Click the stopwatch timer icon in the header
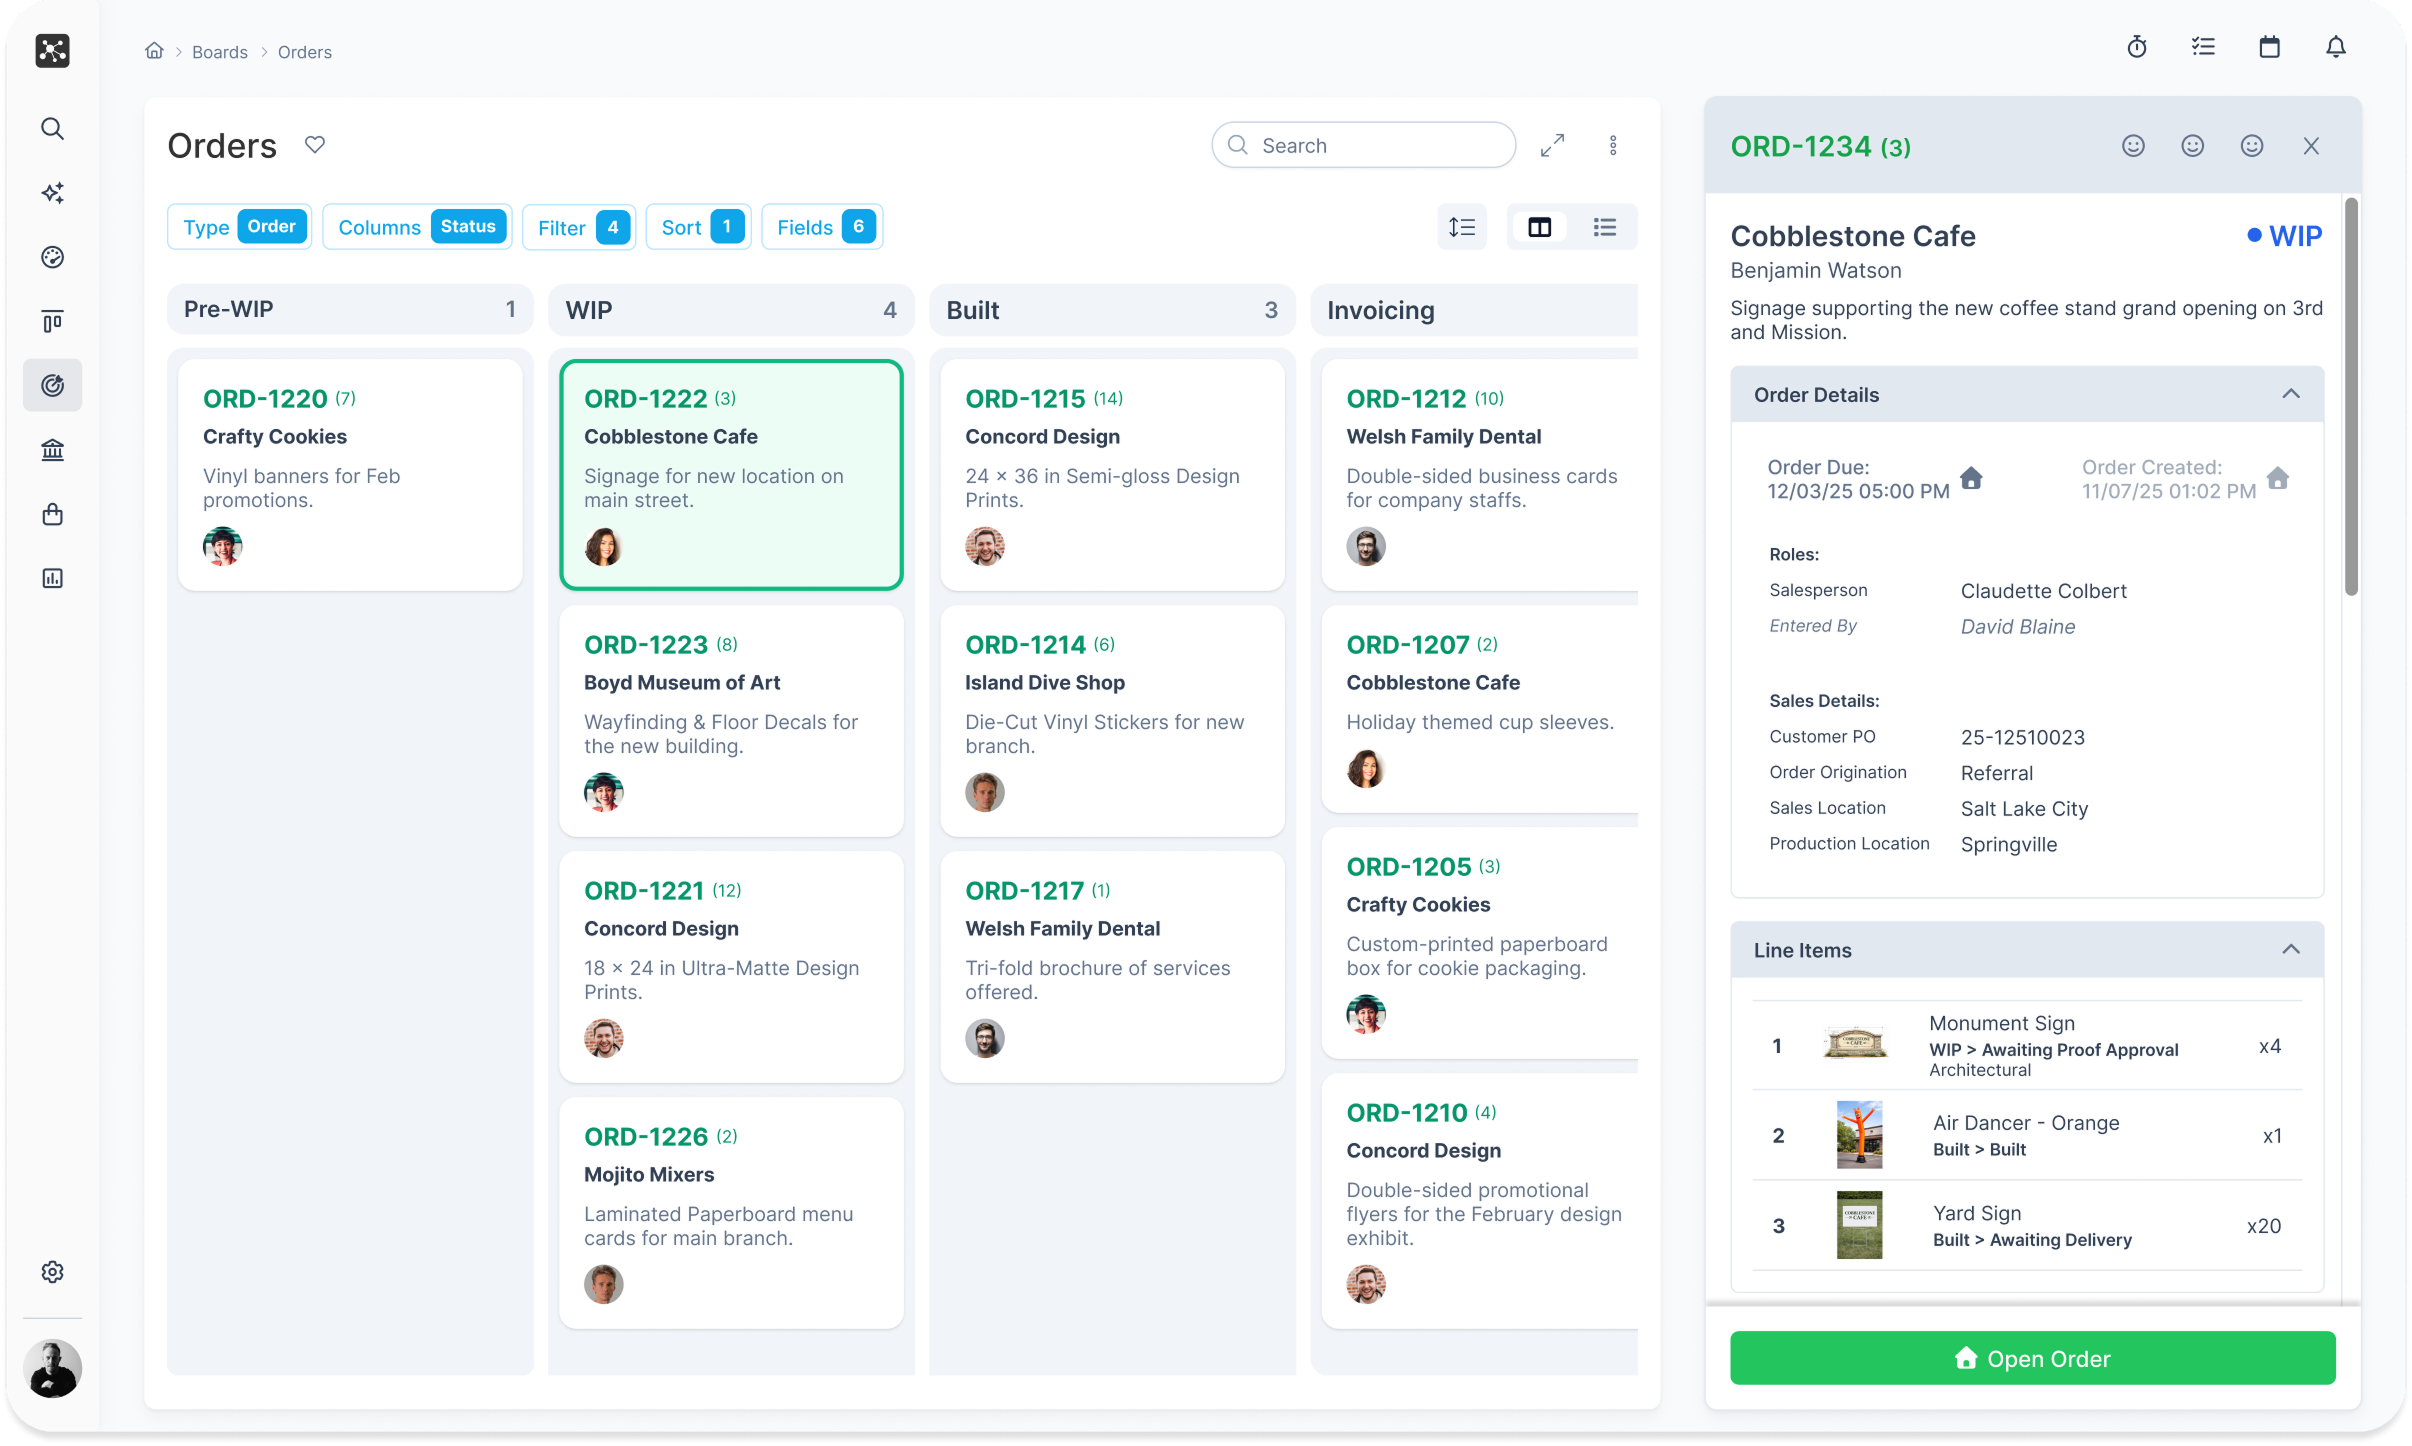The height and width of the screenshot is (1446, 2412). tap(2136, 47)
